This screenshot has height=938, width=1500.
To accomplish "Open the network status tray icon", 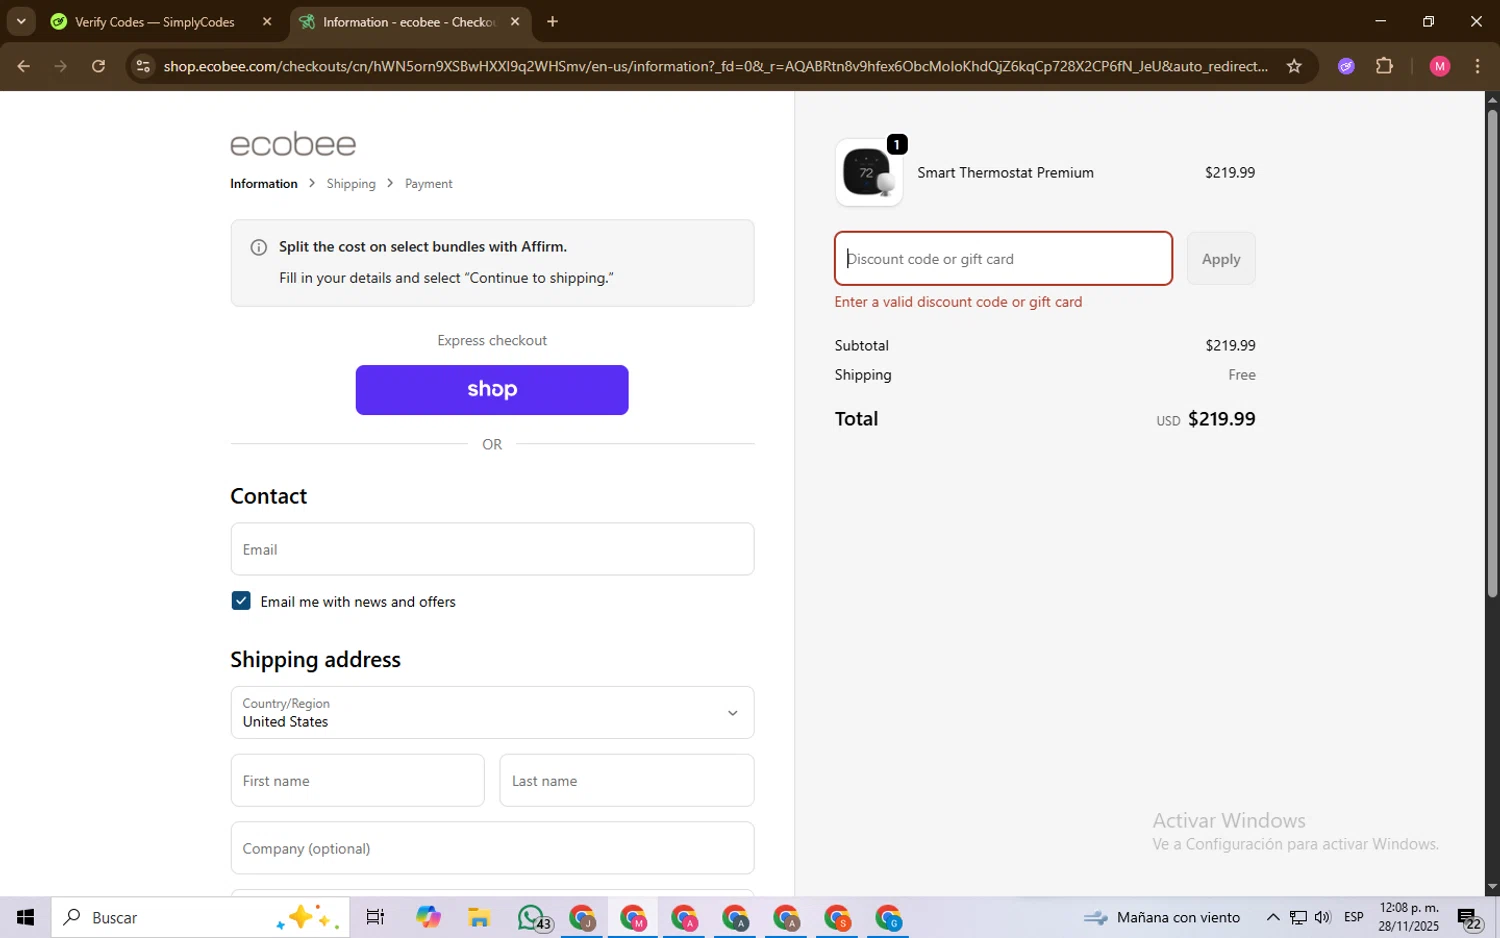I will coord(1298,917).
